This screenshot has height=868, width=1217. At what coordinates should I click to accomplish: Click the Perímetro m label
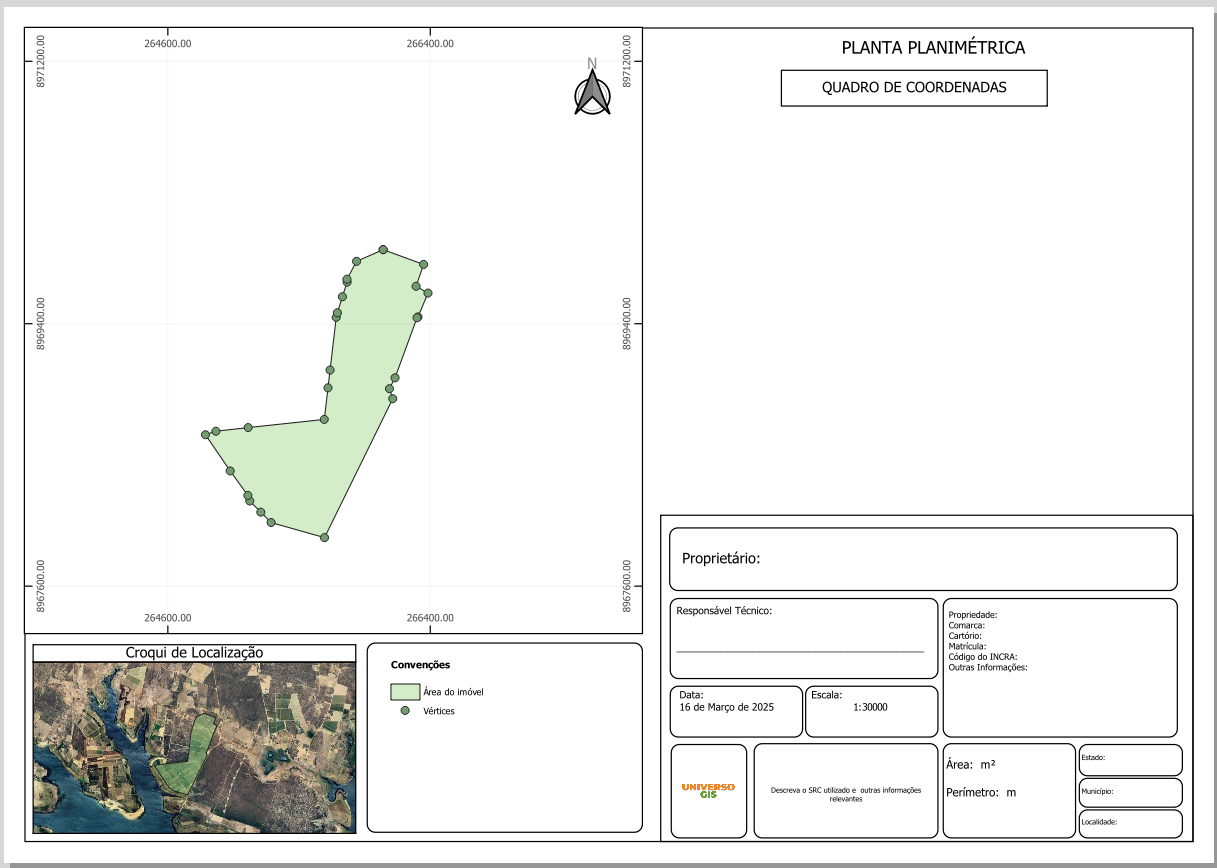980,792
